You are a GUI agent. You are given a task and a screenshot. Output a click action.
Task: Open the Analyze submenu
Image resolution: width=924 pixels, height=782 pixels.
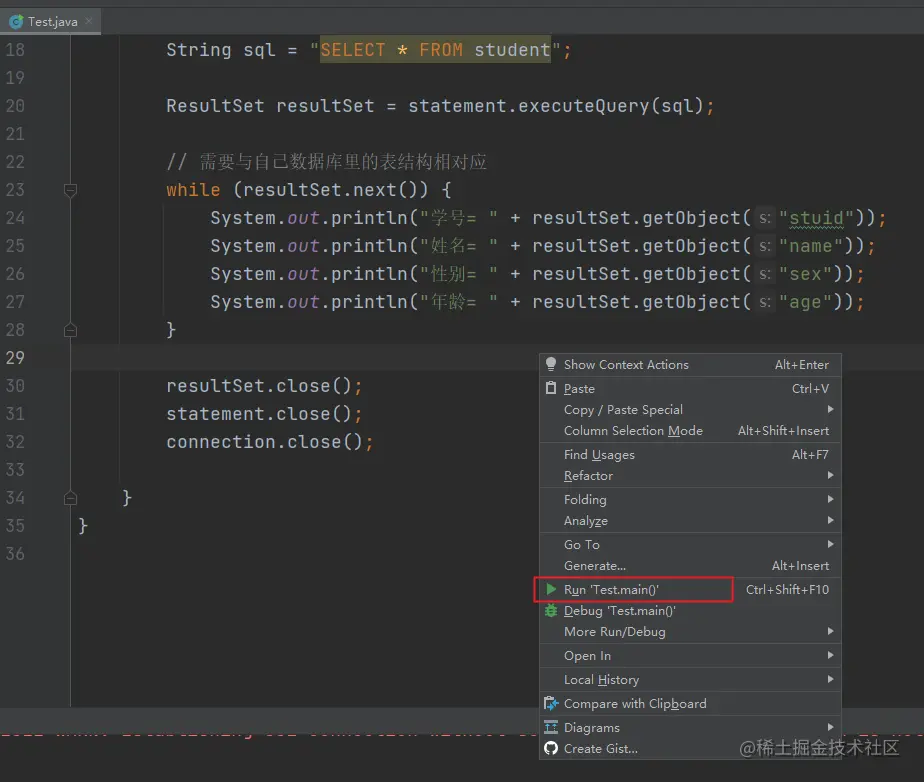690,521
